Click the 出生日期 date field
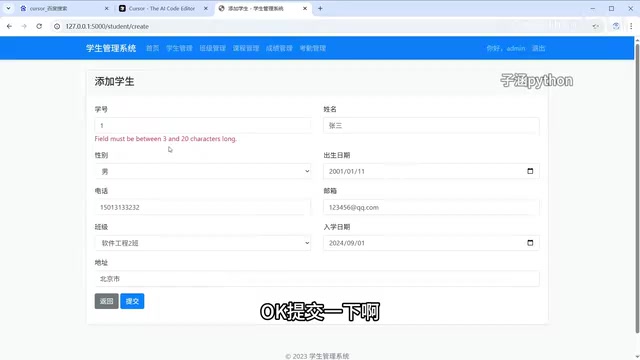The width and height of the screenshot is (640, 360). [x=431, y=171]
